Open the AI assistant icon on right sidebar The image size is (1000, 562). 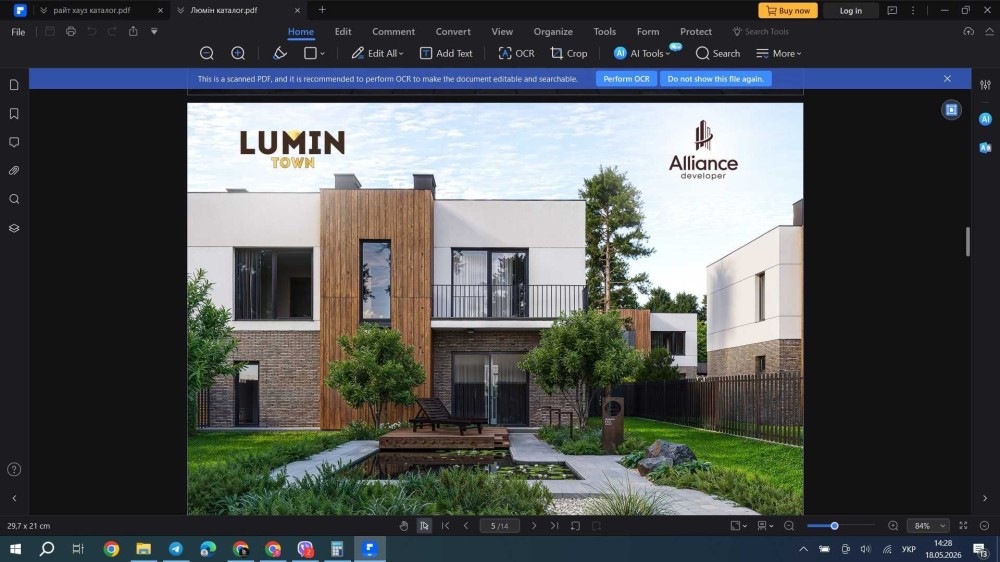(985, 119)
